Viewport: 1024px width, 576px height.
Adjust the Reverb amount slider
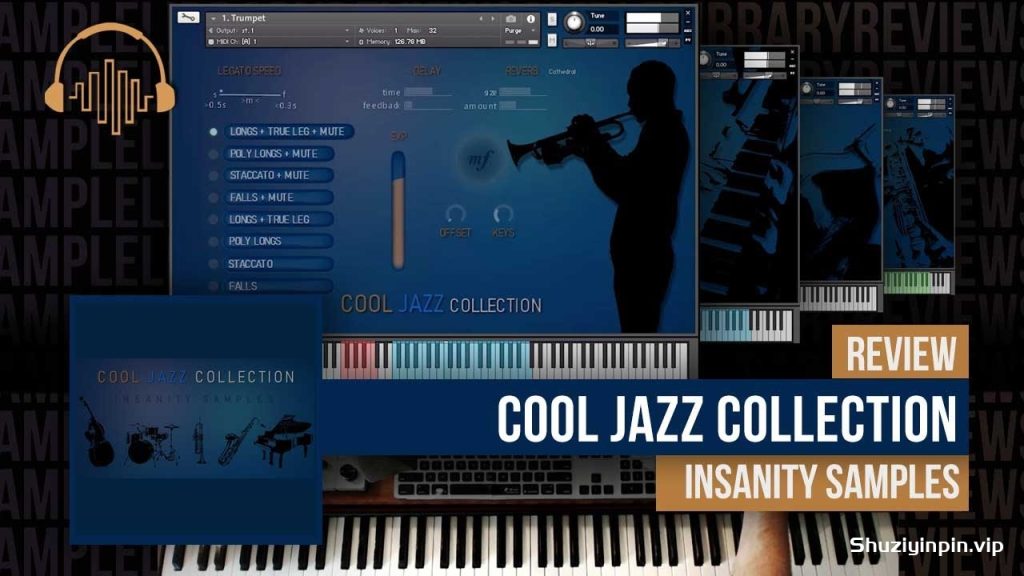click(x=523, y=105)
